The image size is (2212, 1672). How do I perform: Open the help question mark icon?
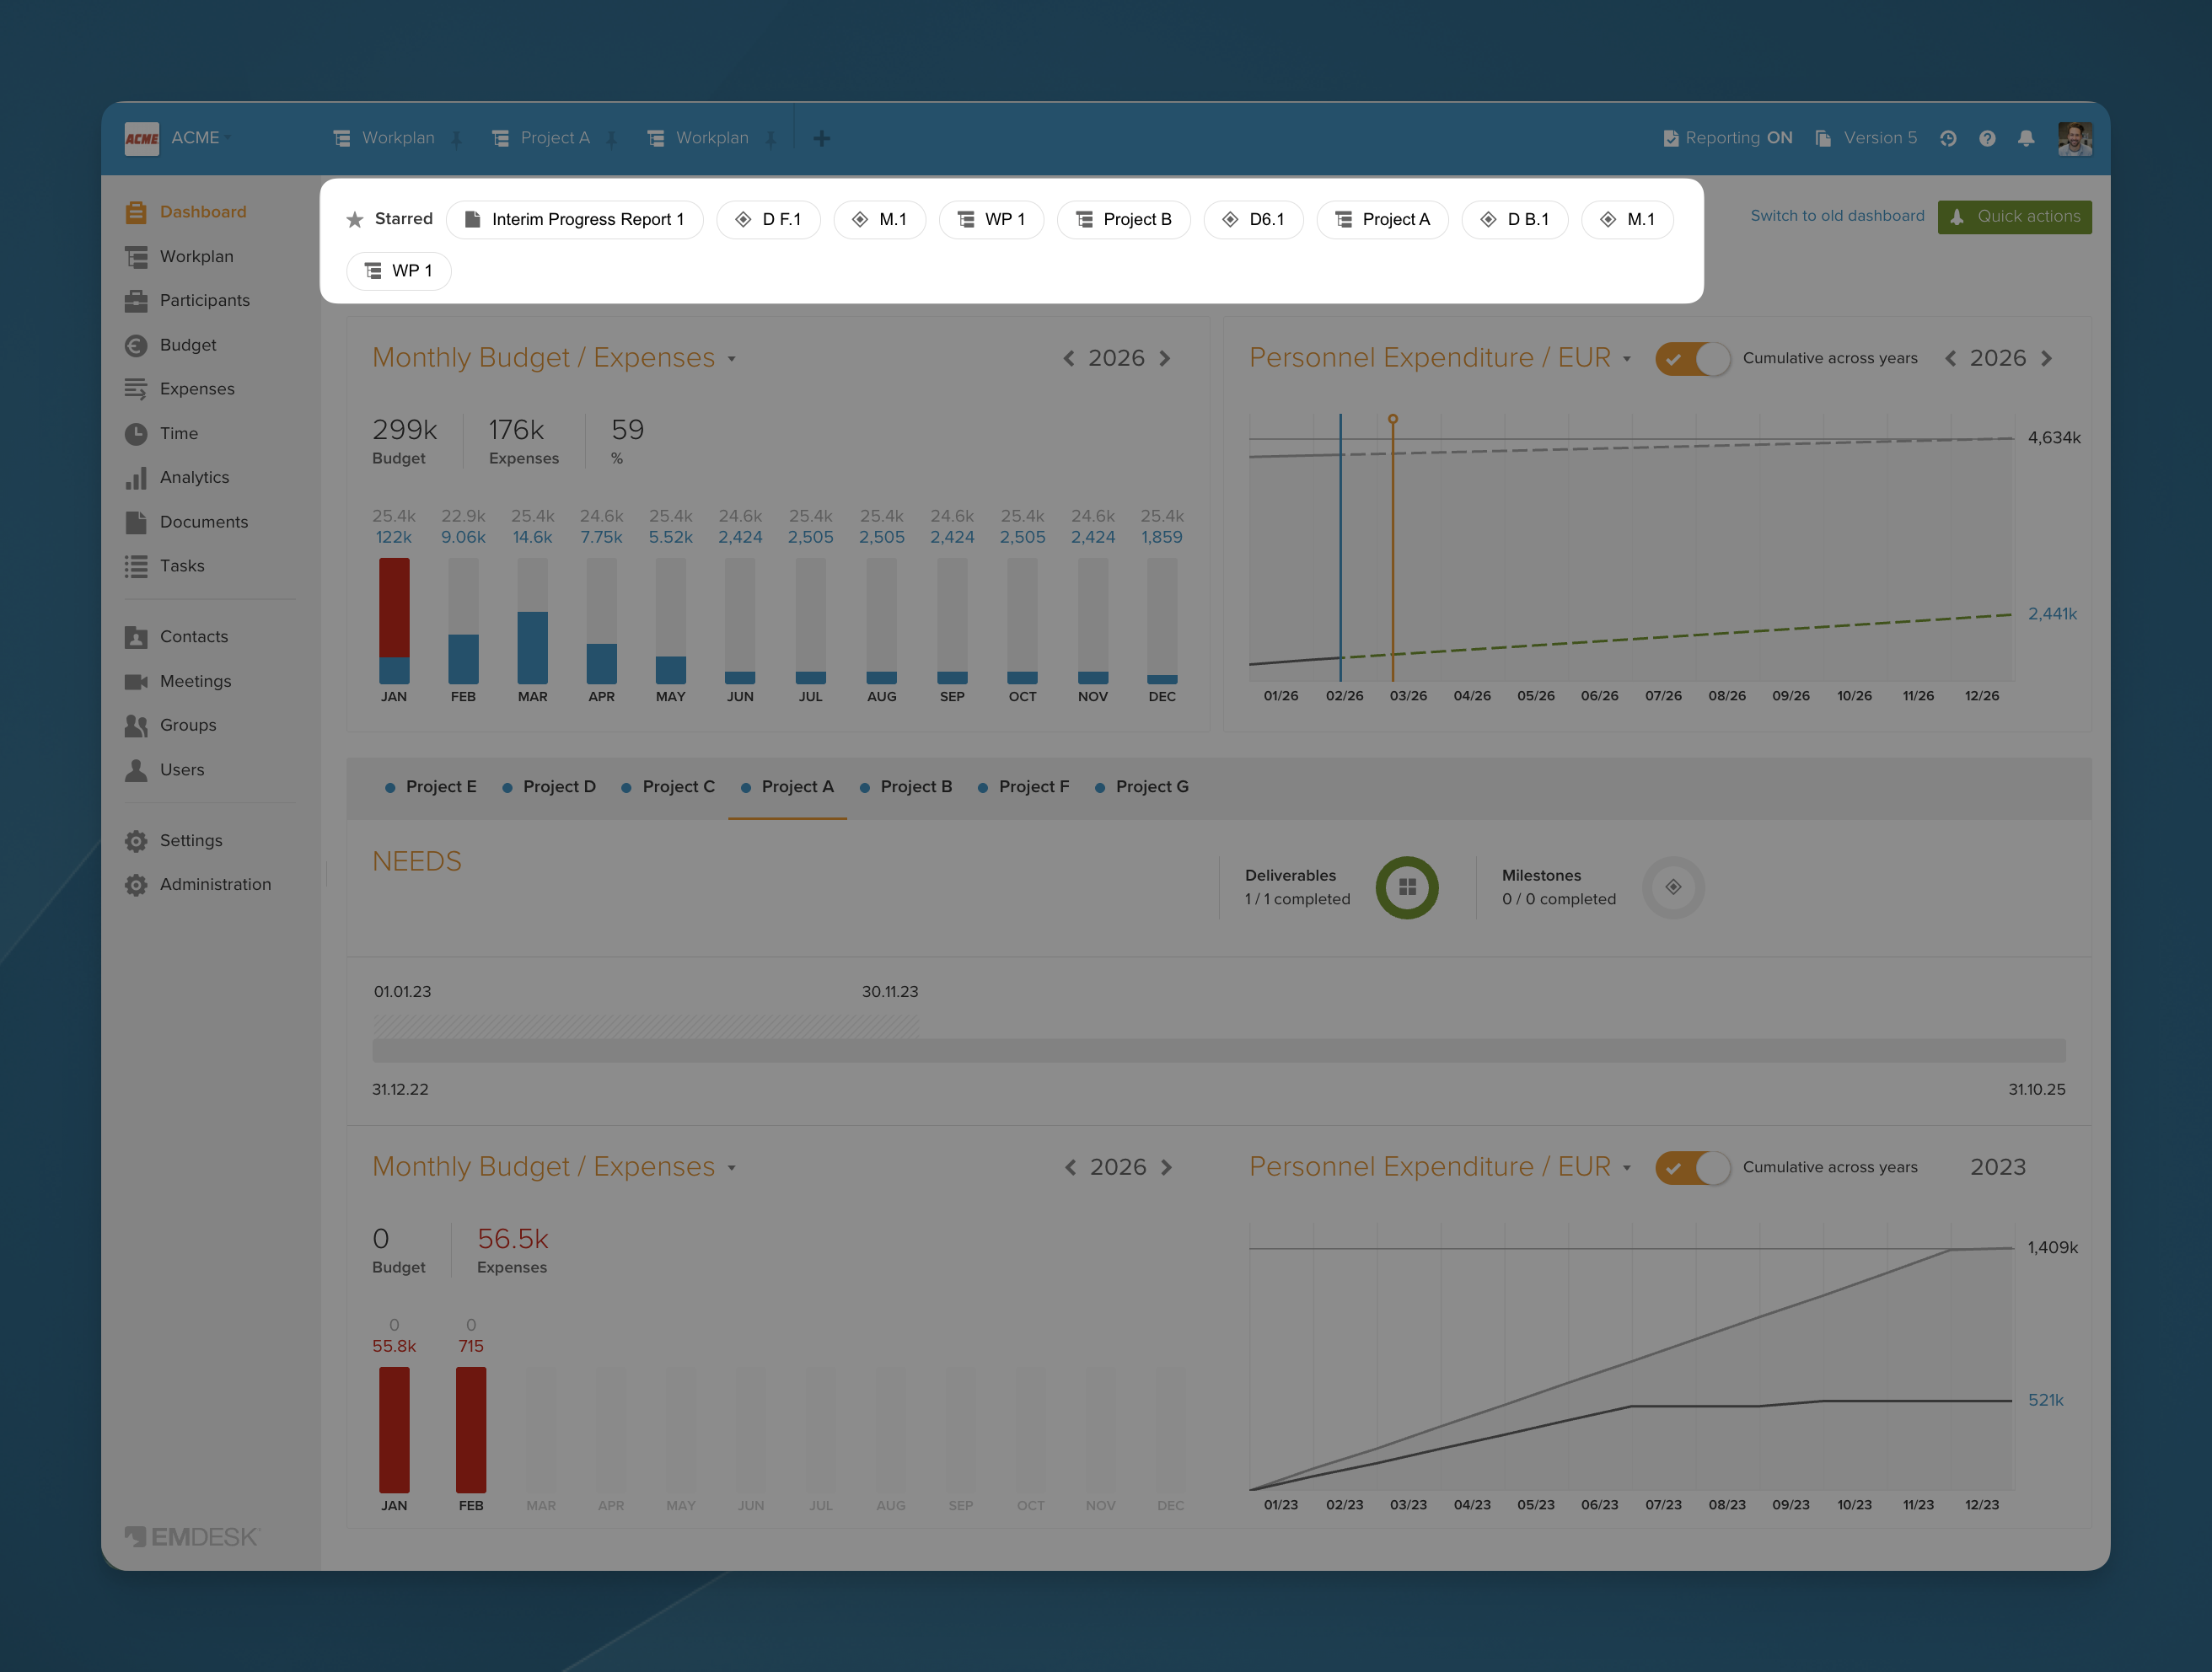(1986, 138)
